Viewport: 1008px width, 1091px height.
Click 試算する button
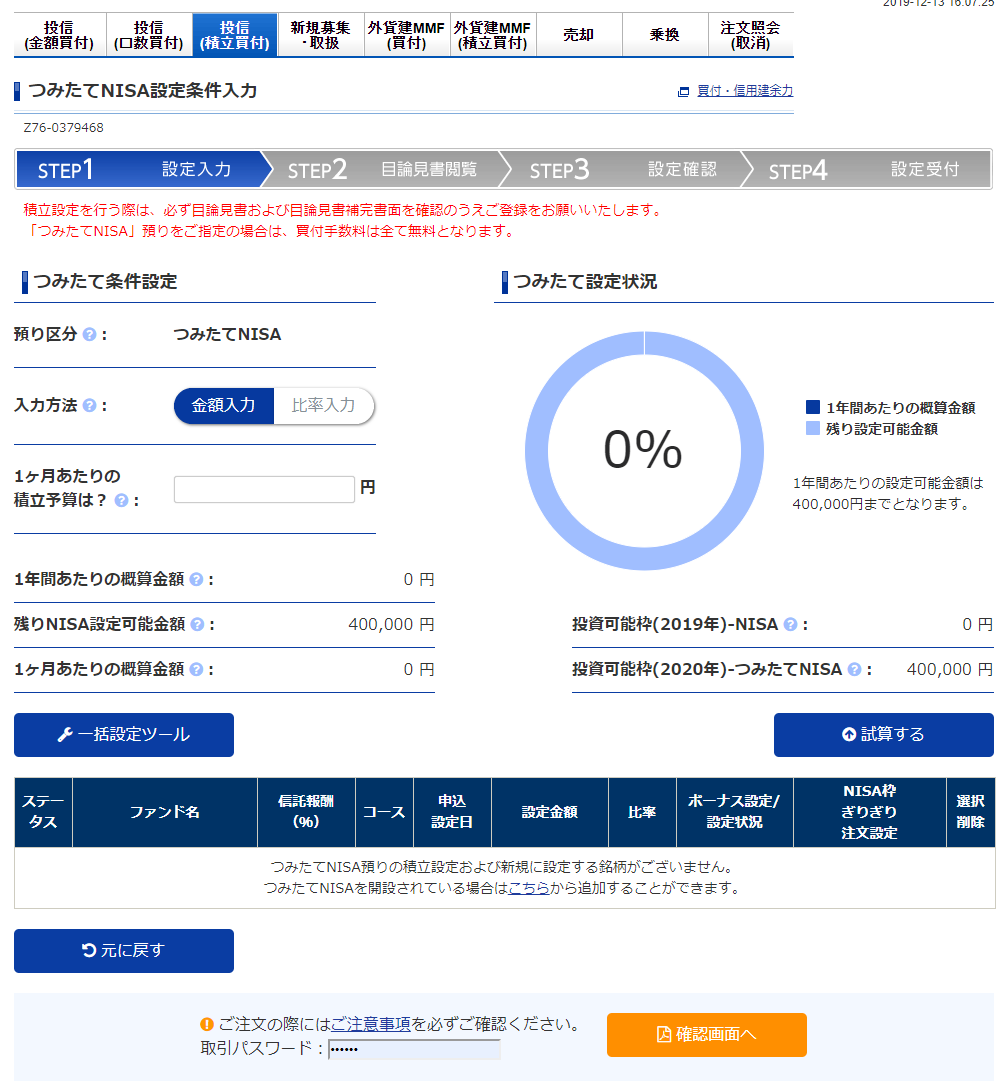click(x=883, y=735)
